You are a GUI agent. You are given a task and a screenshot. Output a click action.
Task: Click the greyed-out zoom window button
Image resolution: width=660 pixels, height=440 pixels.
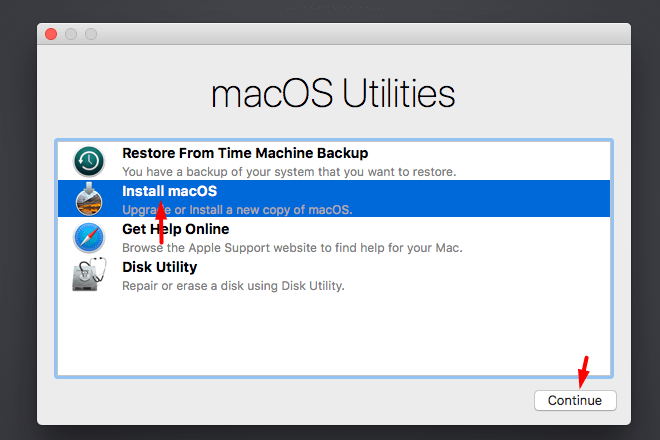pos(91,34)
